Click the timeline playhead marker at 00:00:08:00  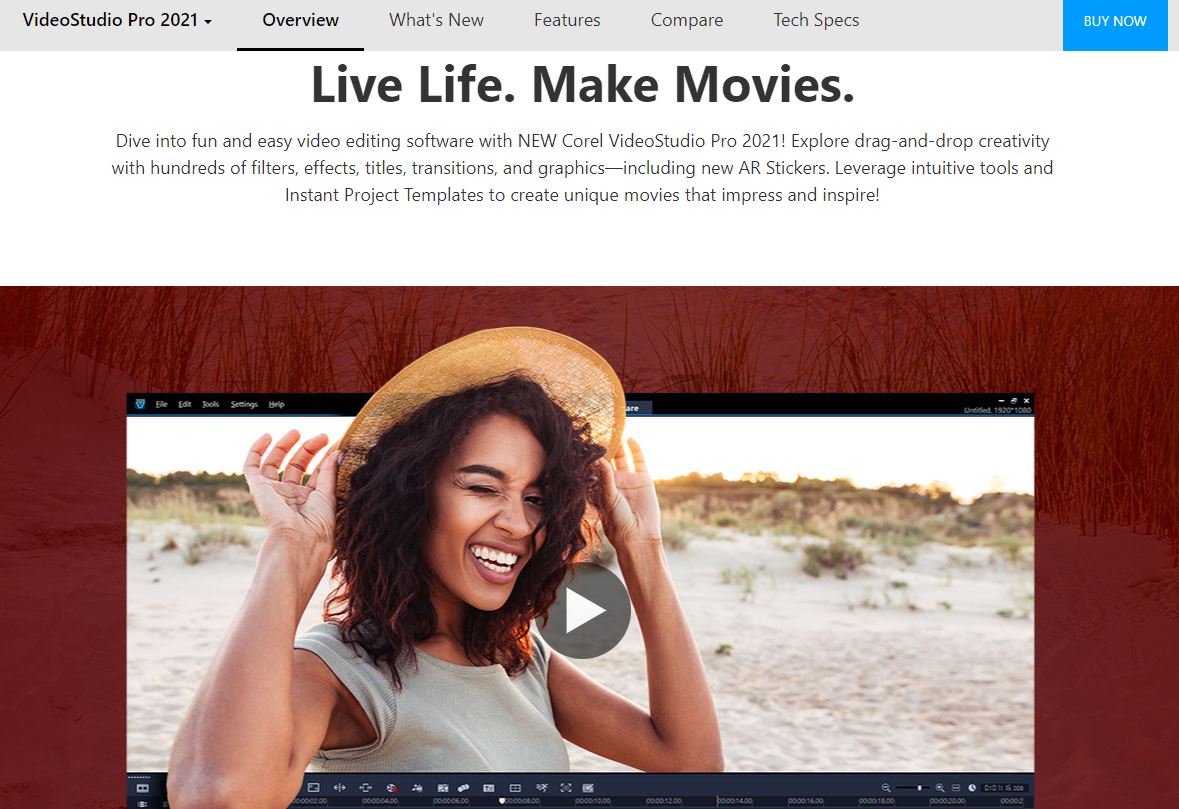coord(502,801)
